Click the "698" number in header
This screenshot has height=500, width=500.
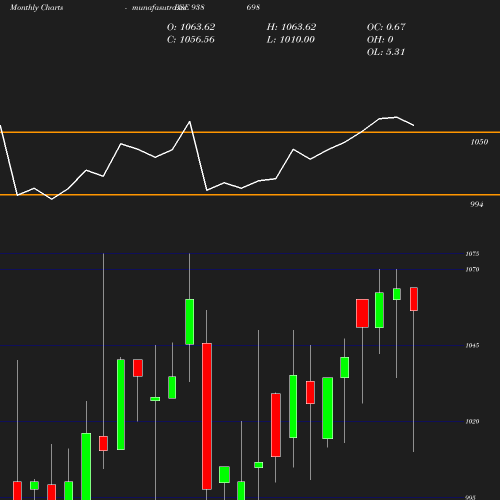(x=253, y=7)
